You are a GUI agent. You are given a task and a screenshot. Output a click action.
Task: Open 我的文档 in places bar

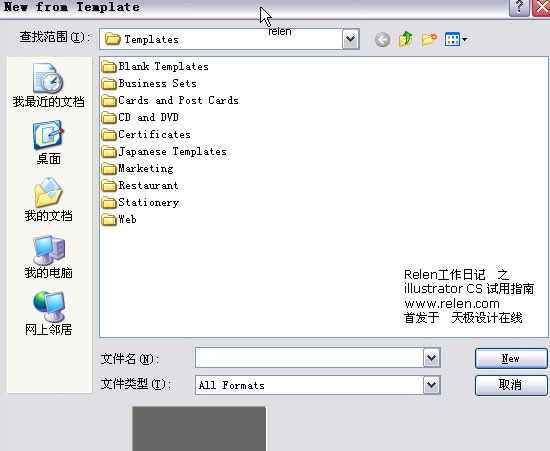(49, 200)
